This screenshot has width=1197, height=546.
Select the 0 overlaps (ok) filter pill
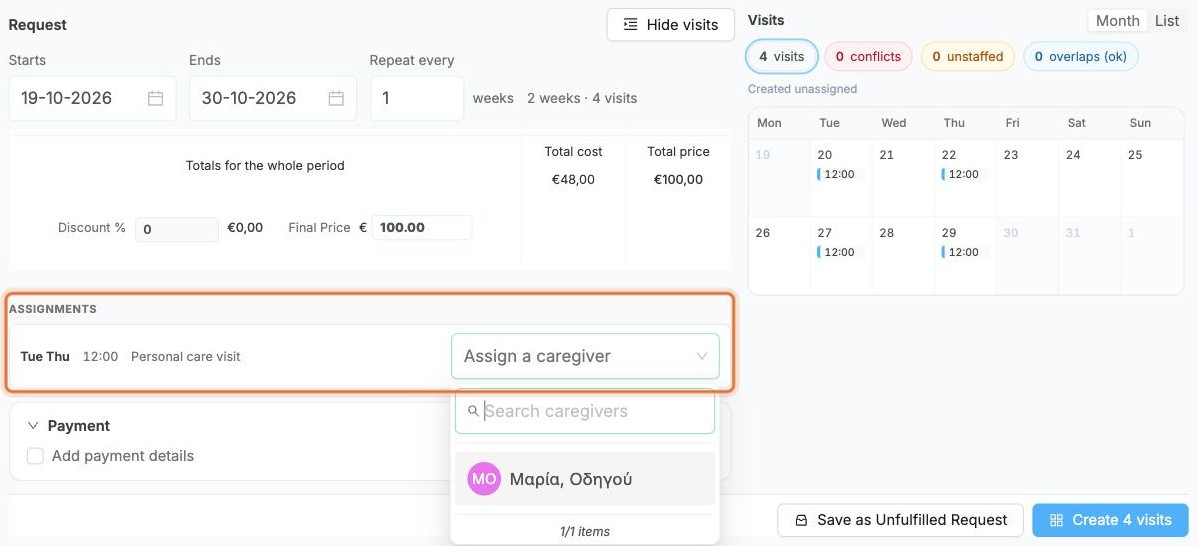click(x=1080, y=57)
